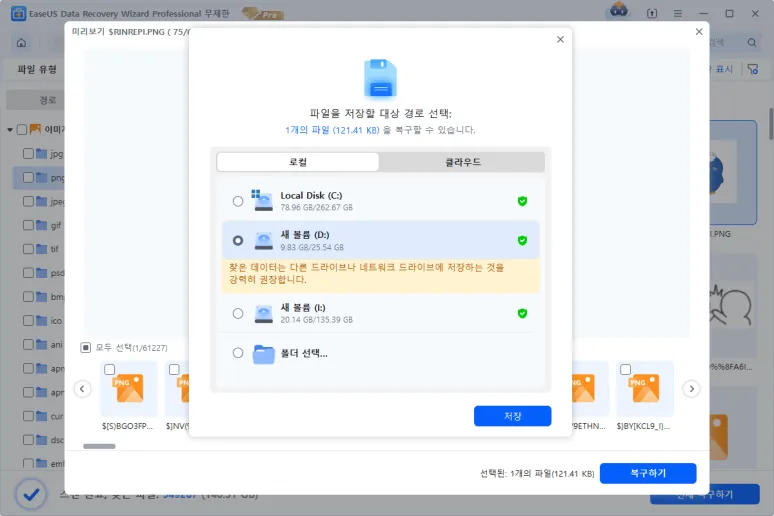Click the Local Disk (C:) drive icon

click(x=262, y=200)
